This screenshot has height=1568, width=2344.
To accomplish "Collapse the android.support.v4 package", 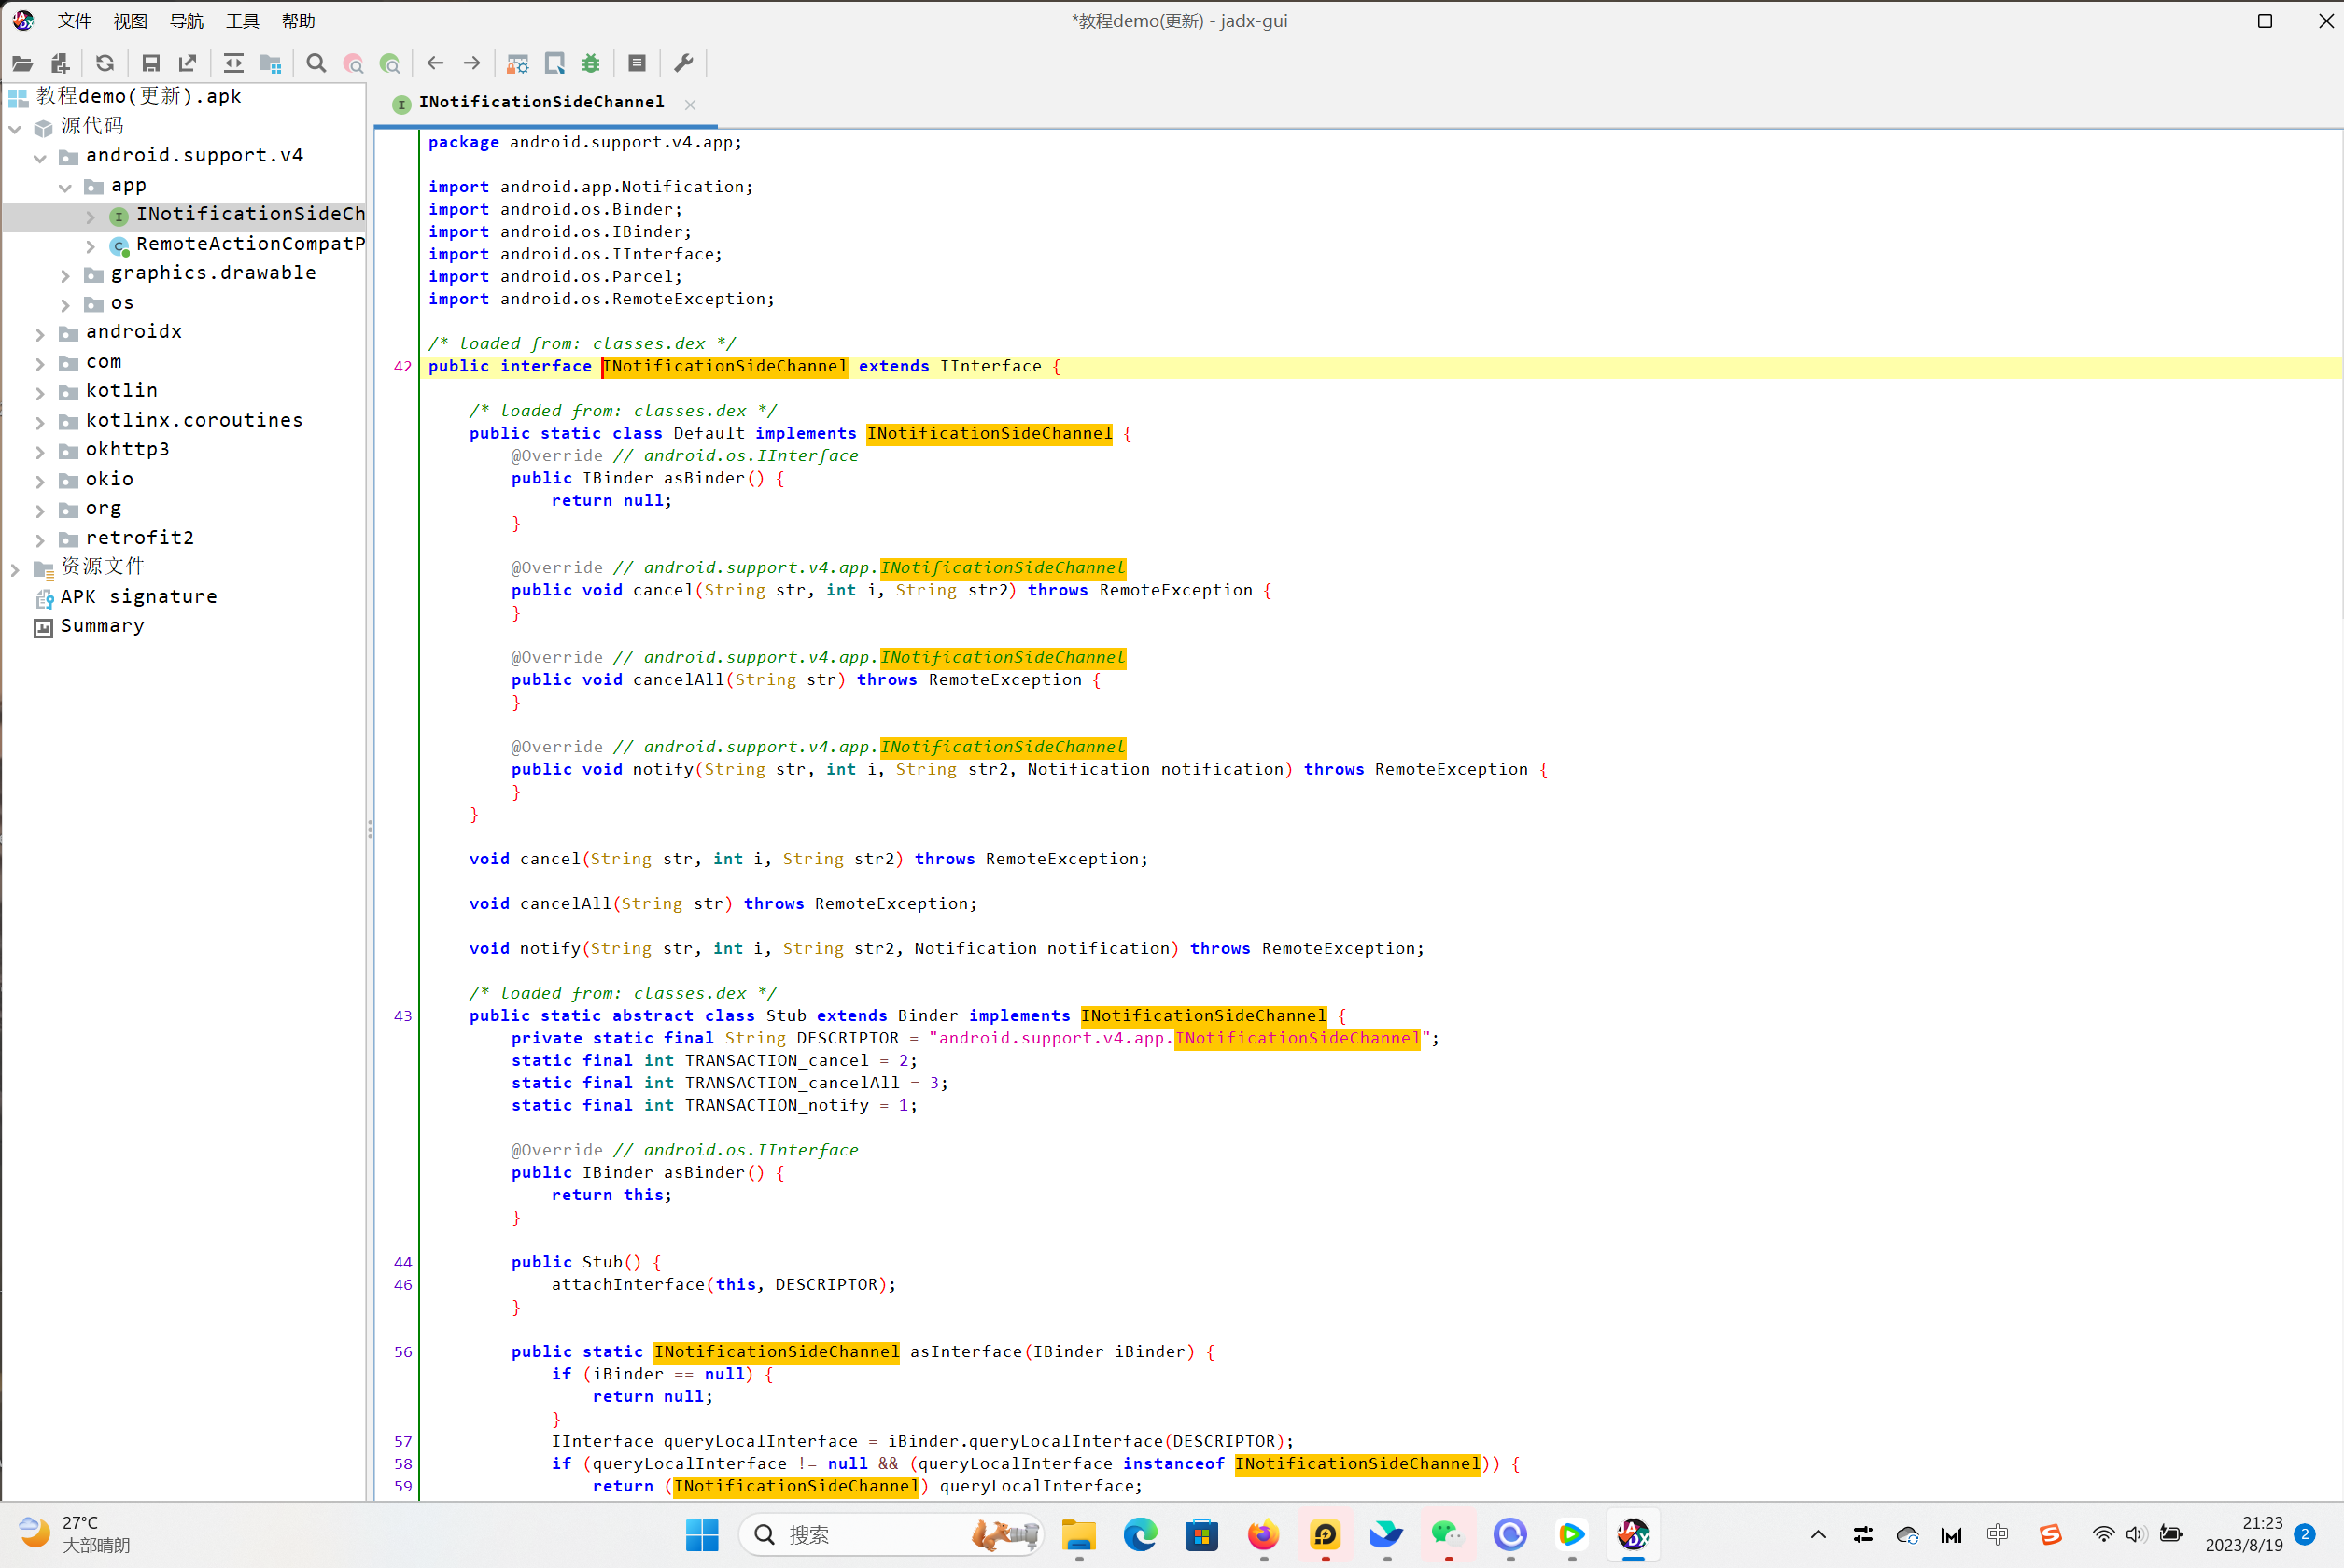I will click(x=40, y=158).
